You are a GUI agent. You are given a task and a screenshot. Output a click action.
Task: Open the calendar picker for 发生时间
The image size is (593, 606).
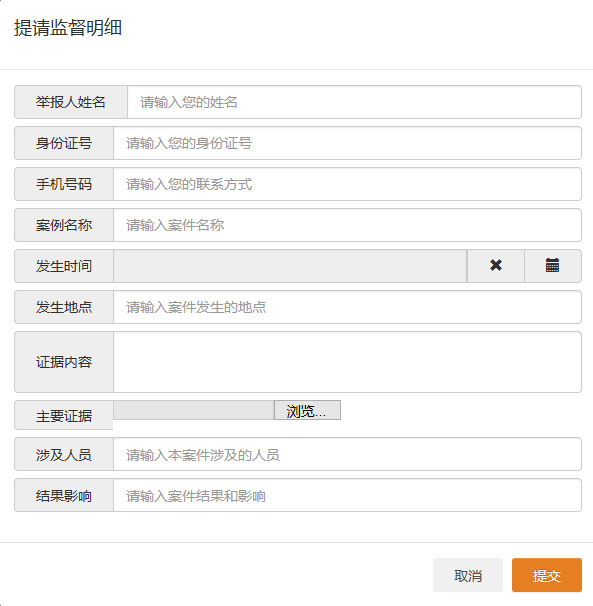click(553, 266)
